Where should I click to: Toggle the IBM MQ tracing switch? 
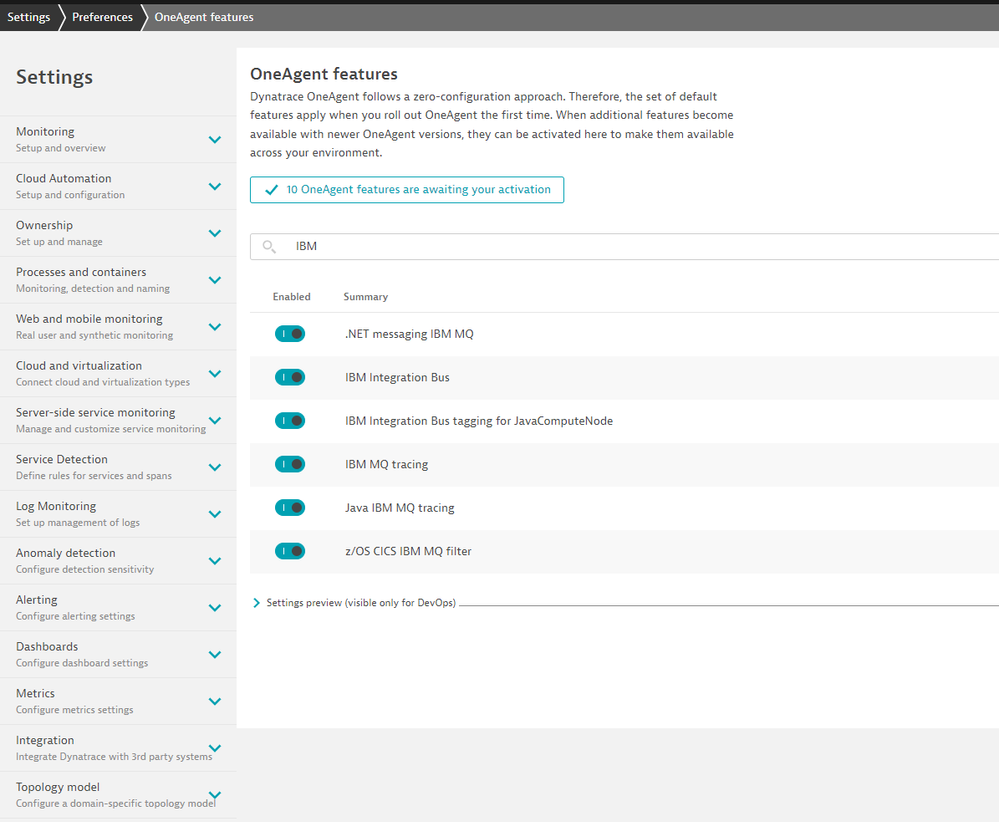[x=290, y=464]
